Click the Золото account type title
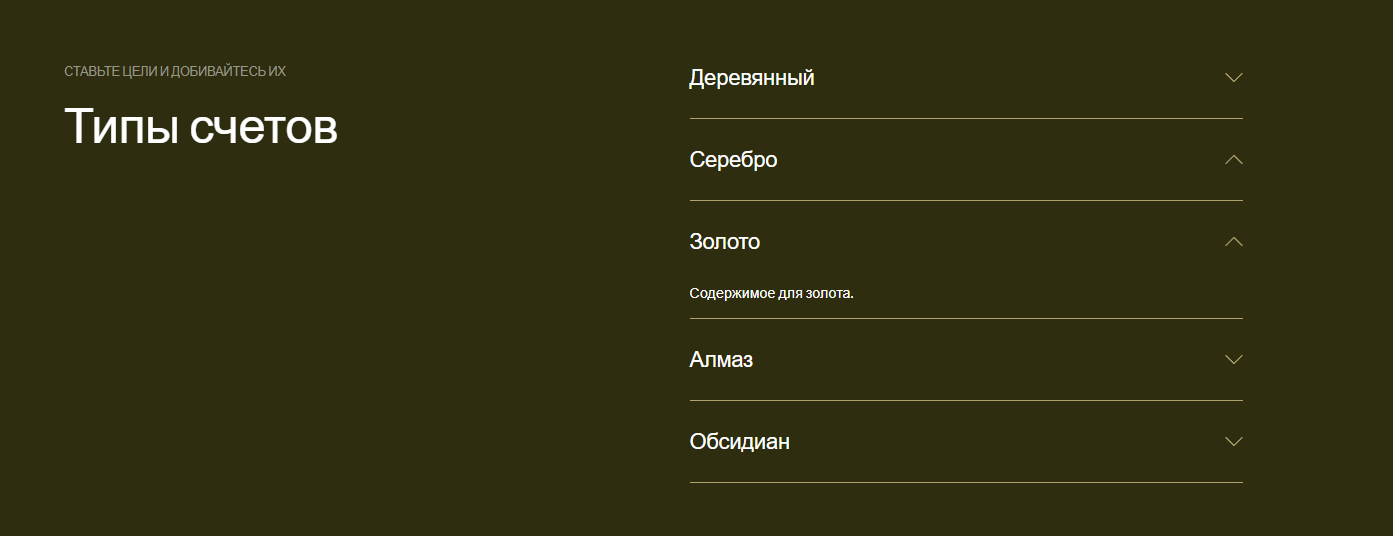The height and width of the screenshot is (536, 1393). (x=724, y=241)
